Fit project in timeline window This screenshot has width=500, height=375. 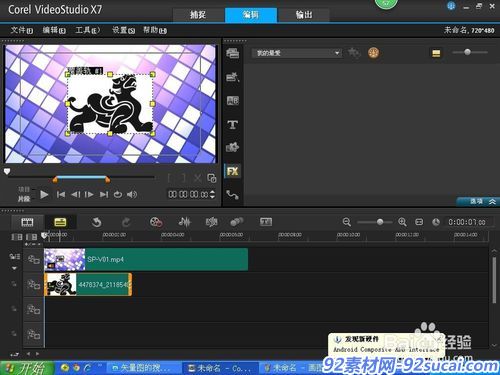[419, 222]
